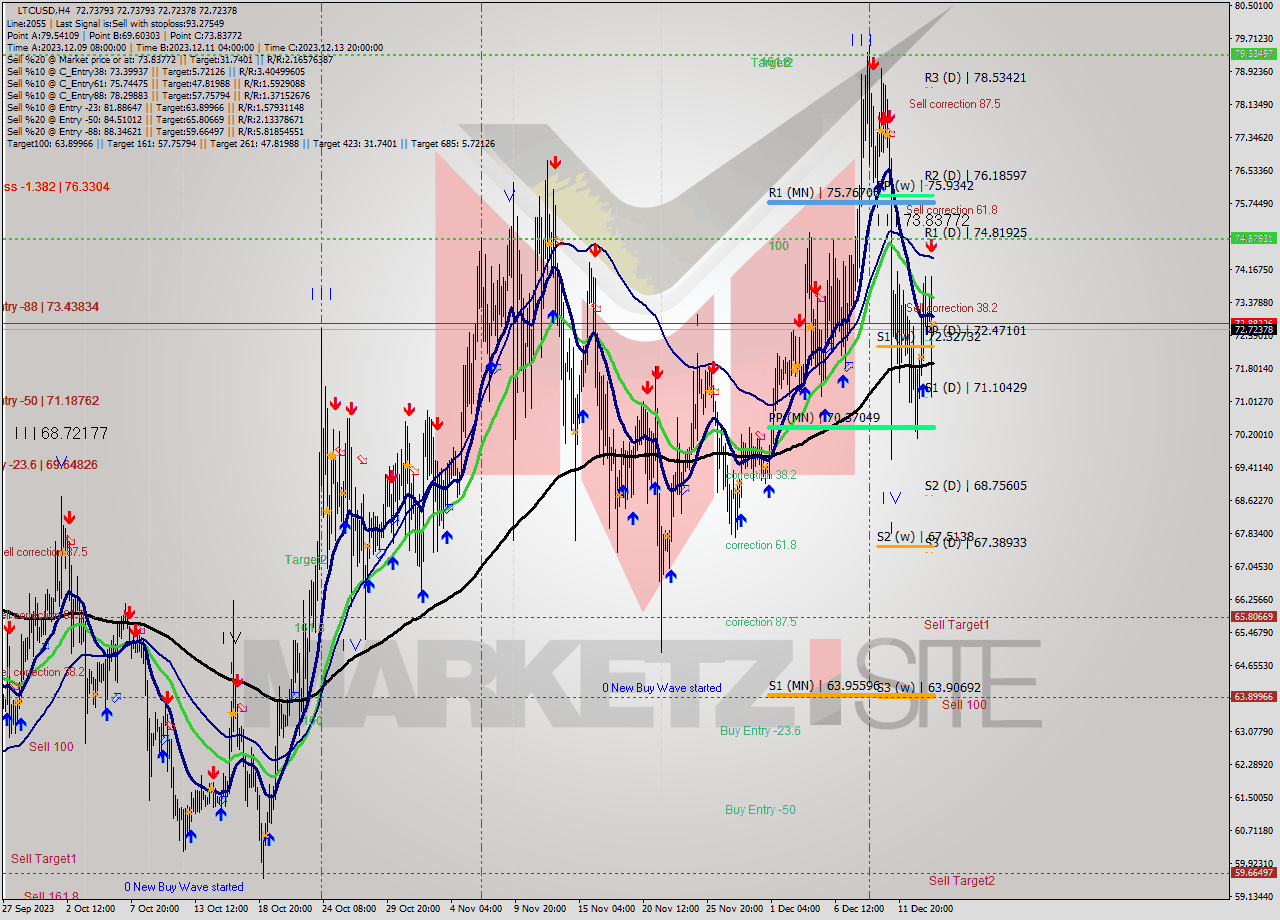Click the green 74.87931 price axis tag
Viewport: 1280px width, 920px height.
pos(1253,238)
